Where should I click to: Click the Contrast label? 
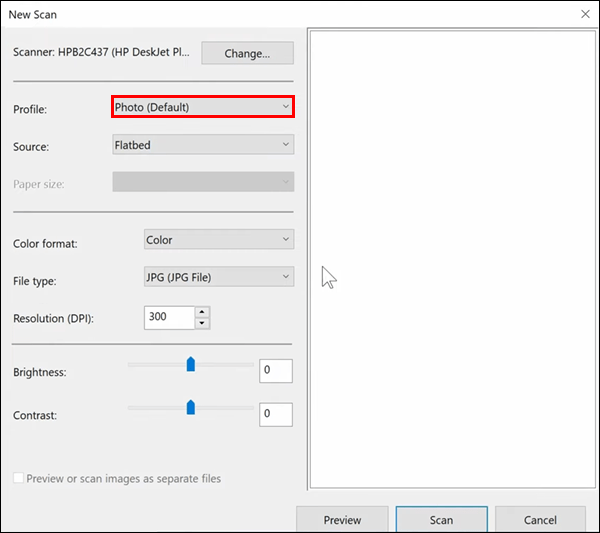[35, 416]
